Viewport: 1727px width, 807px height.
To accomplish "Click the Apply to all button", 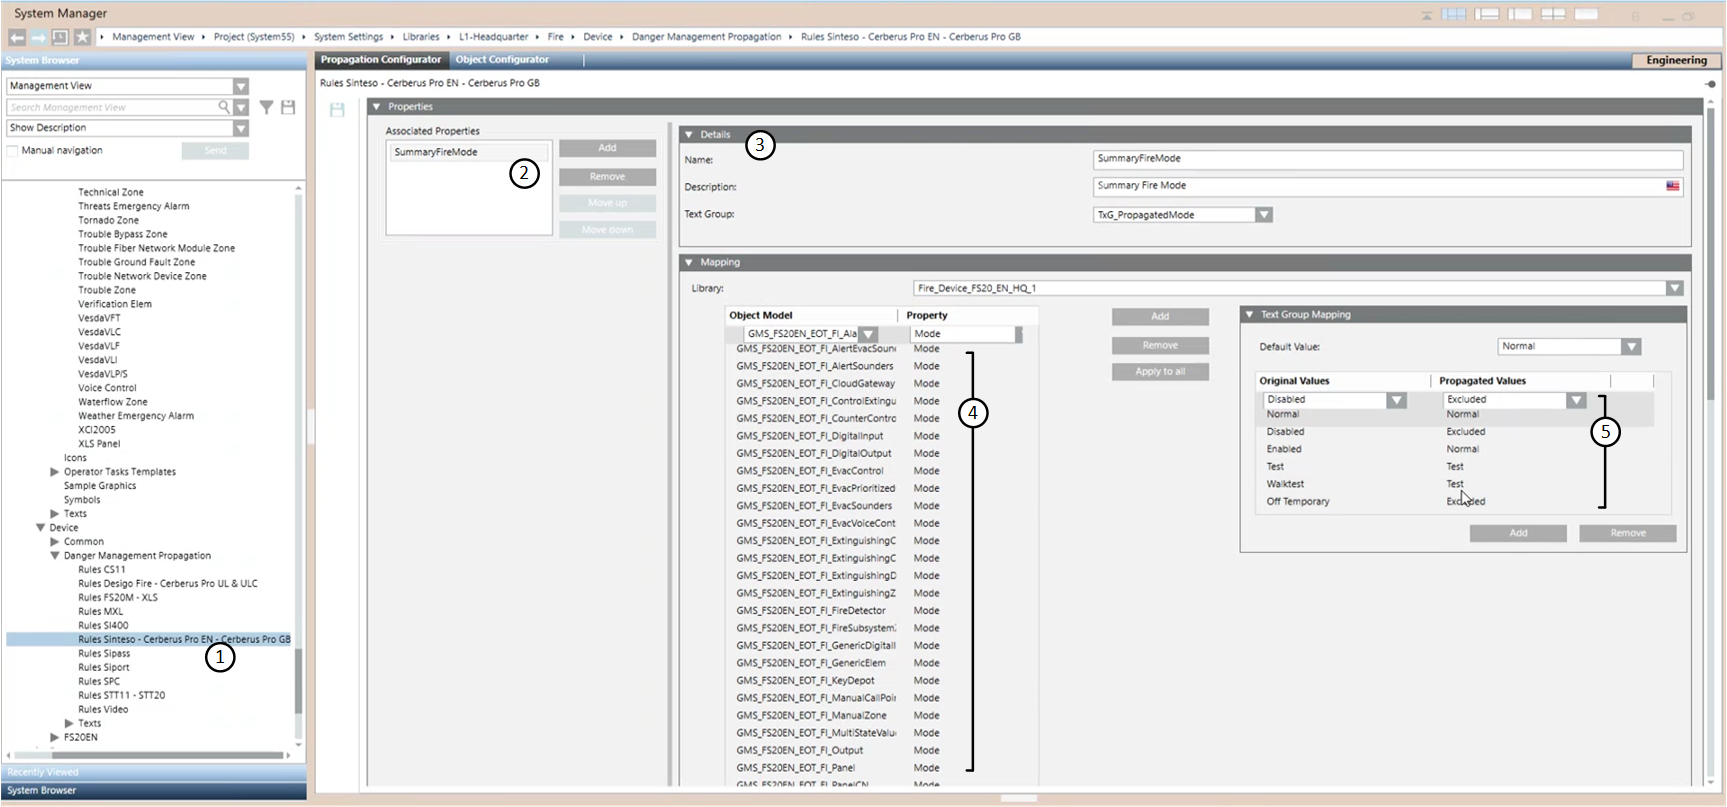I will pyautogui.click(x=1160, y=372).
